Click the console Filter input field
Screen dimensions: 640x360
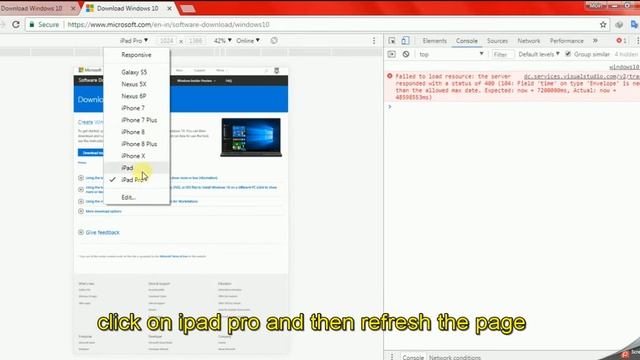coord(502,54)
